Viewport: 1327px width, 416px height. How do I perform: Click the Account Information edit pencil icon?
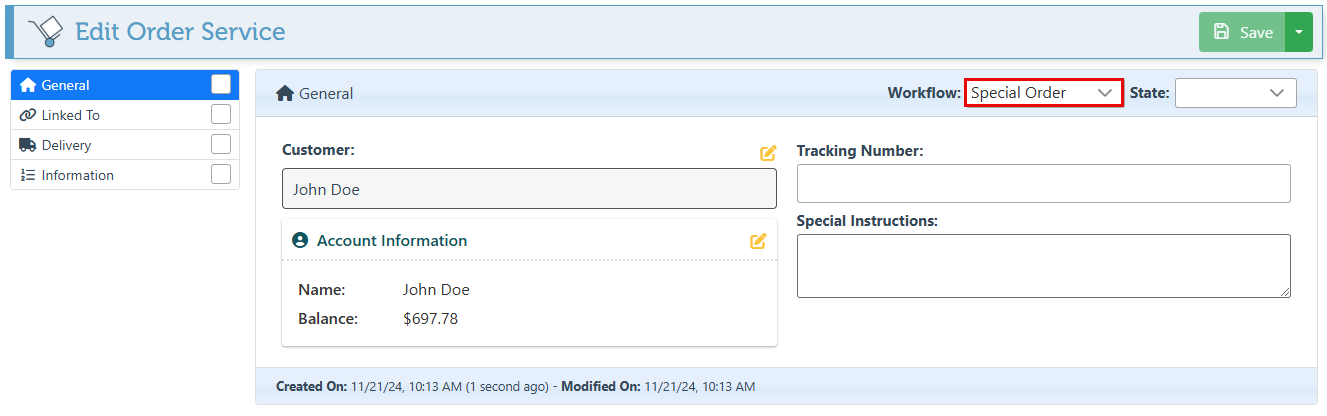758,241
